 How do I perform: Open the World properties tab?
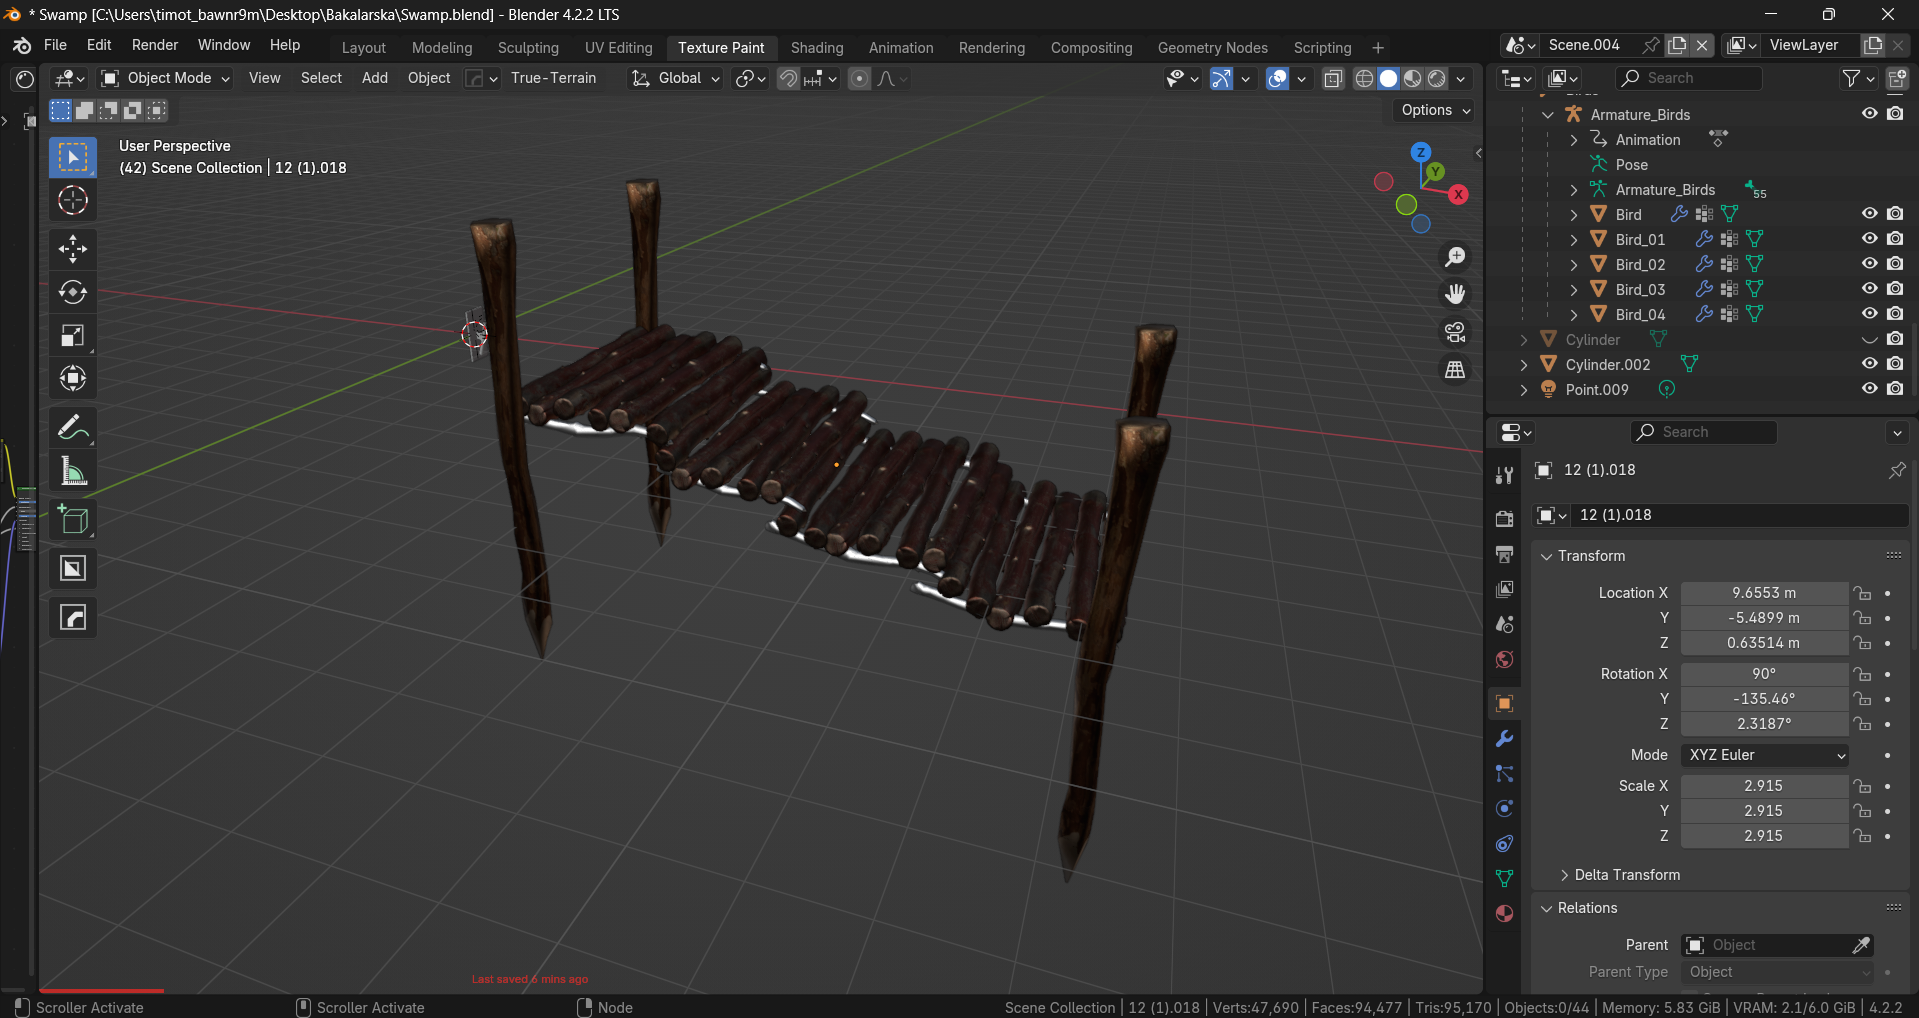click(1504, 660)
